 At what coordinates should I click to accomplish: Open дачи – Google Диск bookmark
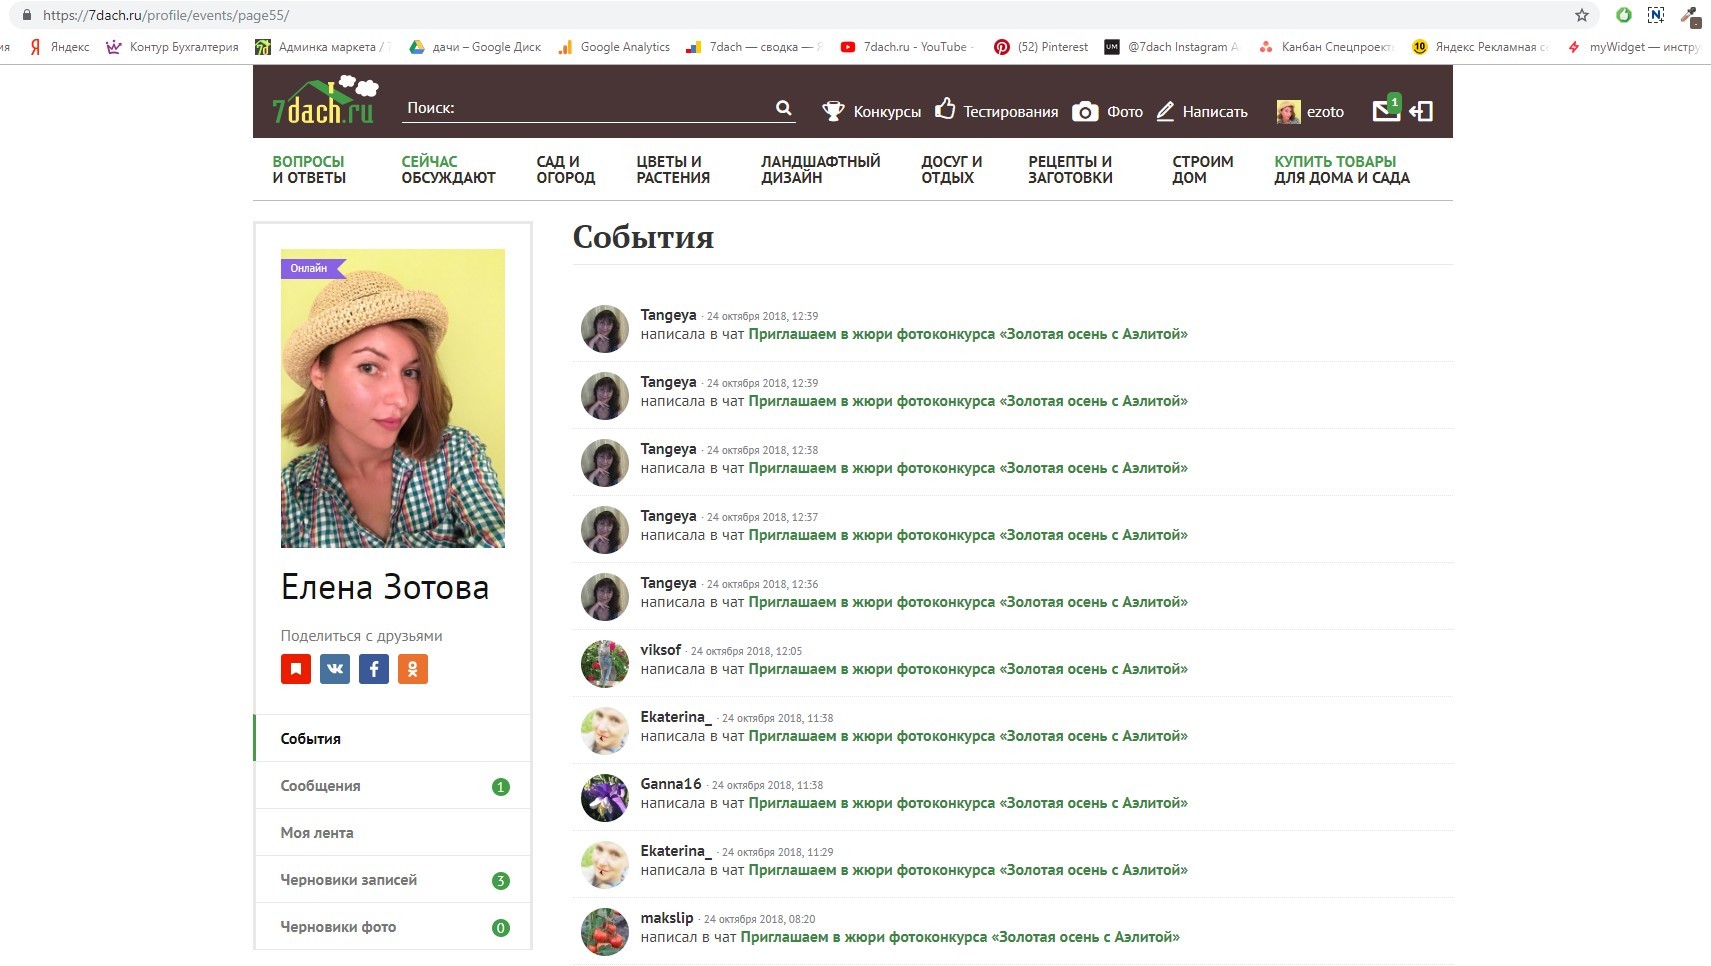tap(475, 47)
